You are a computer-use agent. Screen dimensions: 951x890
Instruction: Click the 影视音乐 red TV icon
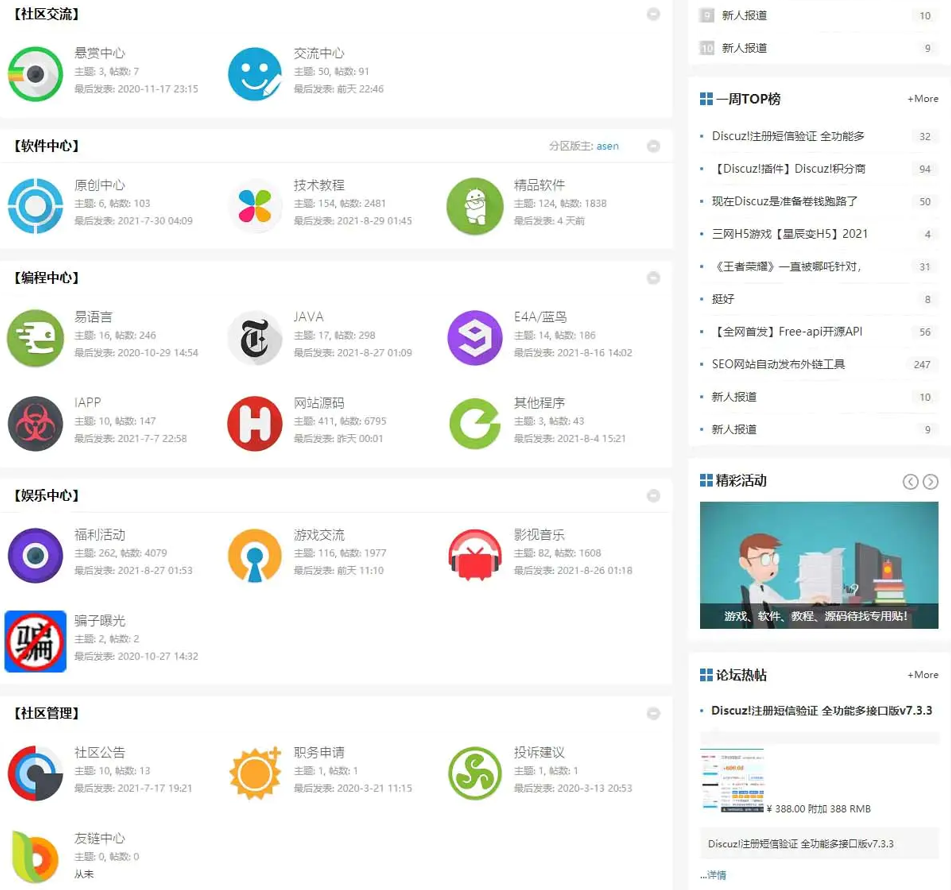(474, 555)
